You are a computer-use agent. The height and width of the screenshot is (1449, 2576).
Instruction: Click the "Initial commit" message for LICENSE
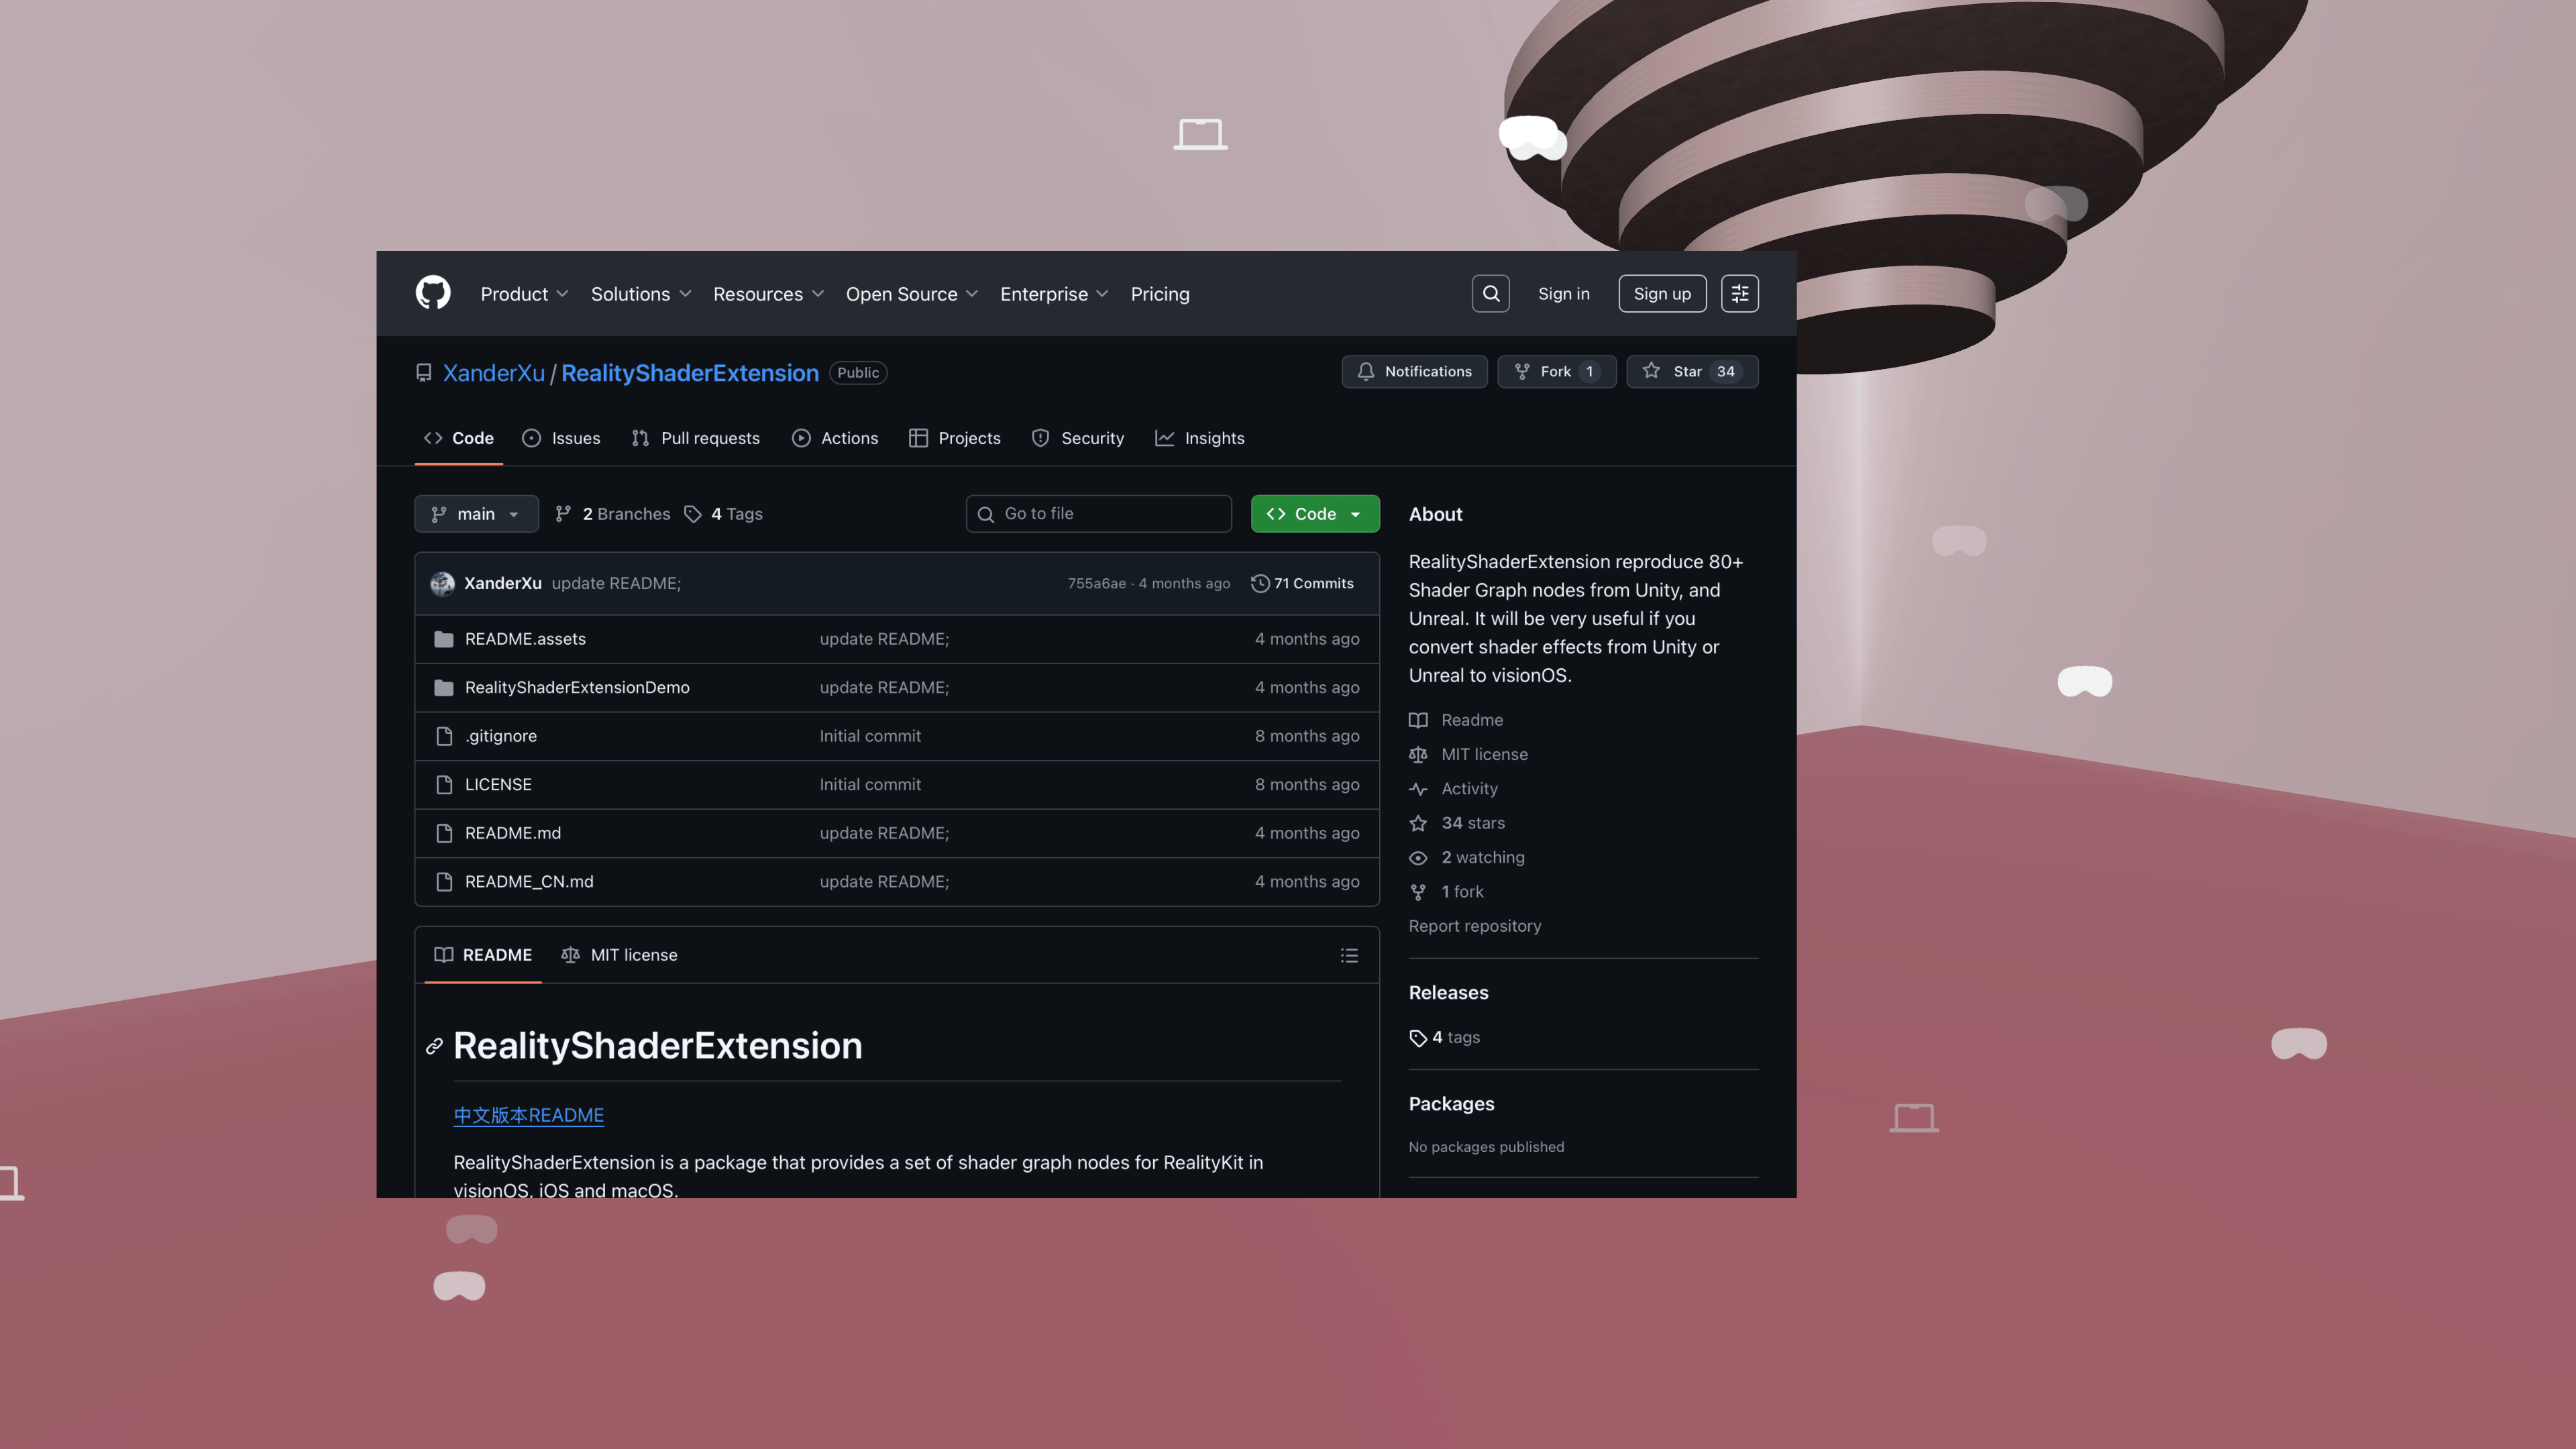tap(870, 784)
